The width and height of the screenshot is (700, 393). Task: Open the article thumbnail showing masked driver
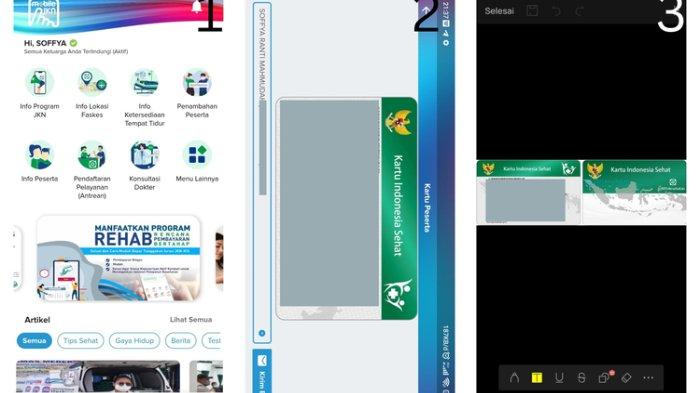pyautogui.click(x=98, y=376)
